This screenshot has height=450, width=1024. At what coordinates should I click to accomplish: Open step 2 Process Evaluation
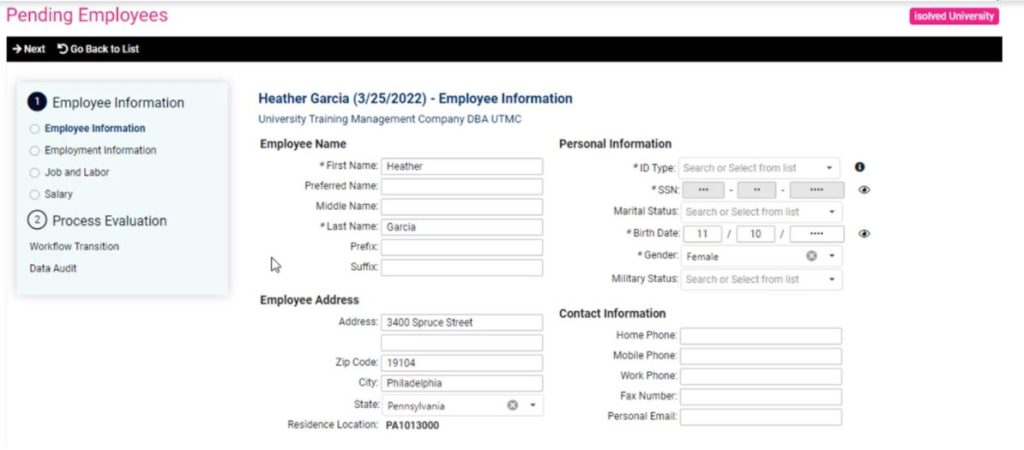(97, 221)
